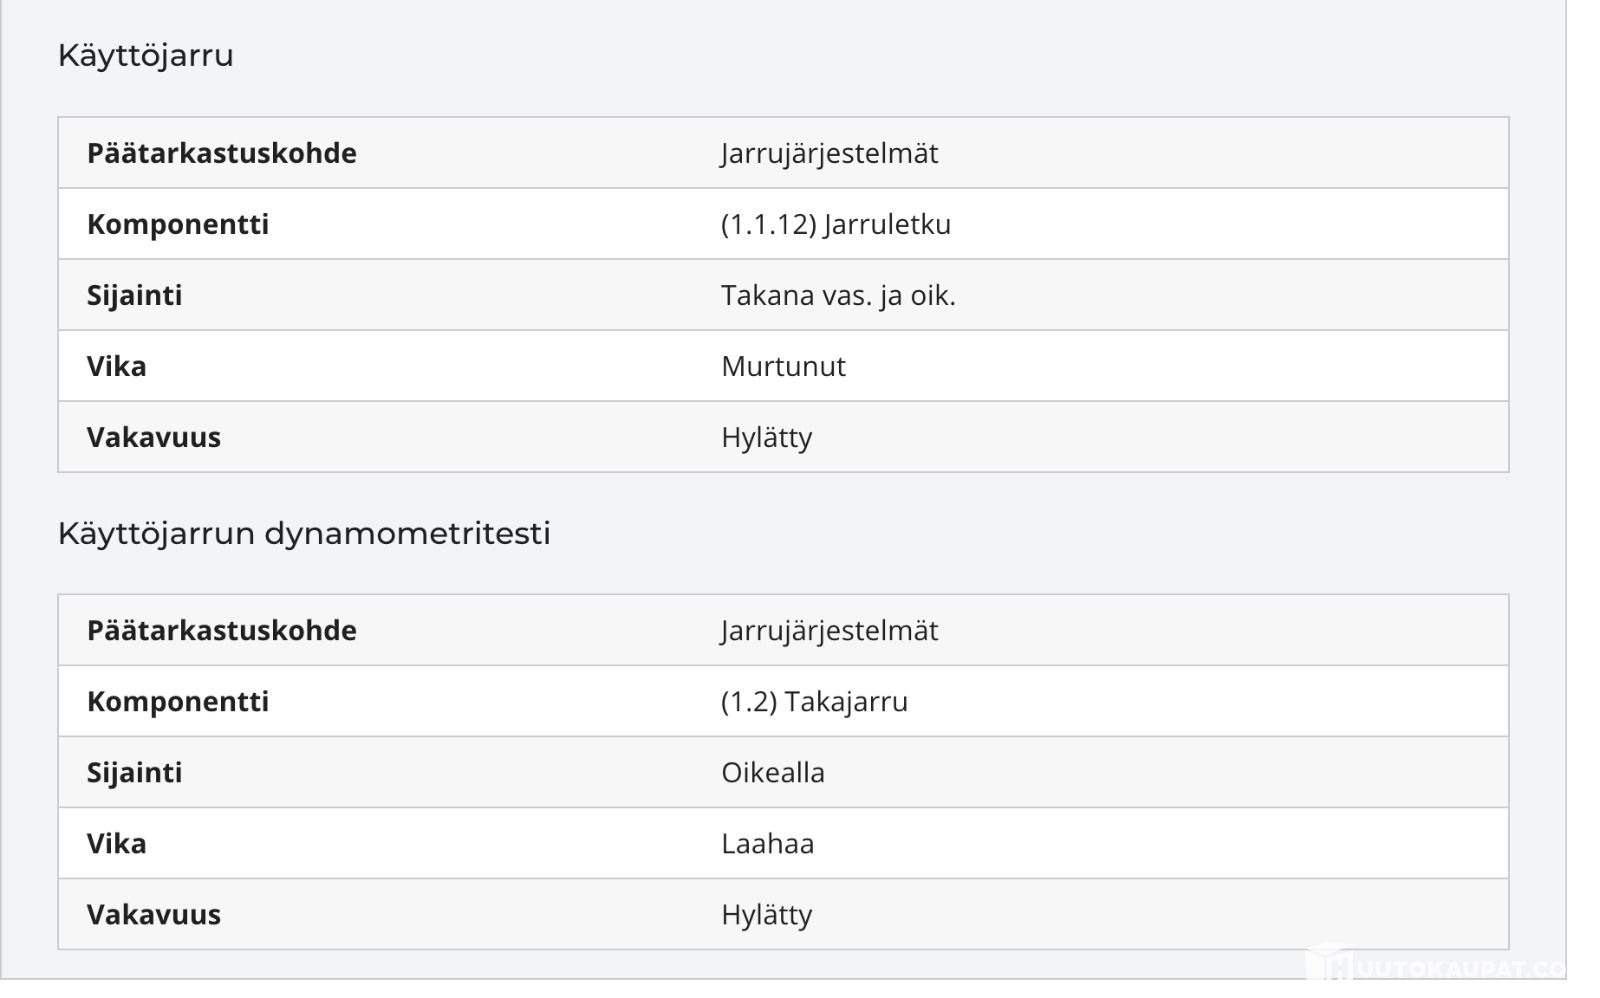Click the first table's Komponentti label
This screenshot has width=1600, height=998.
178,224
